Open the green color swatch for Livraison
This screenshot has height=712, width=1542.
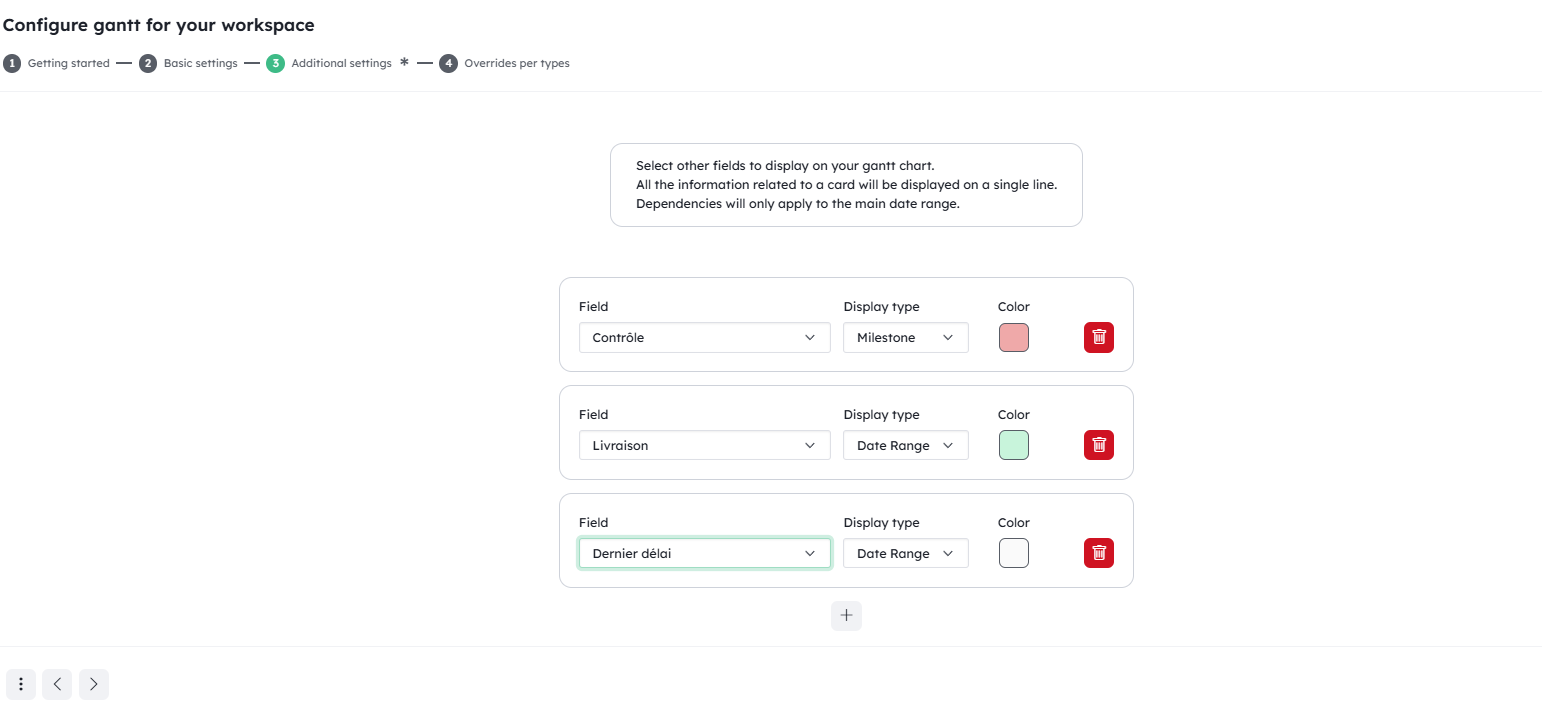tap(1013, 446)
